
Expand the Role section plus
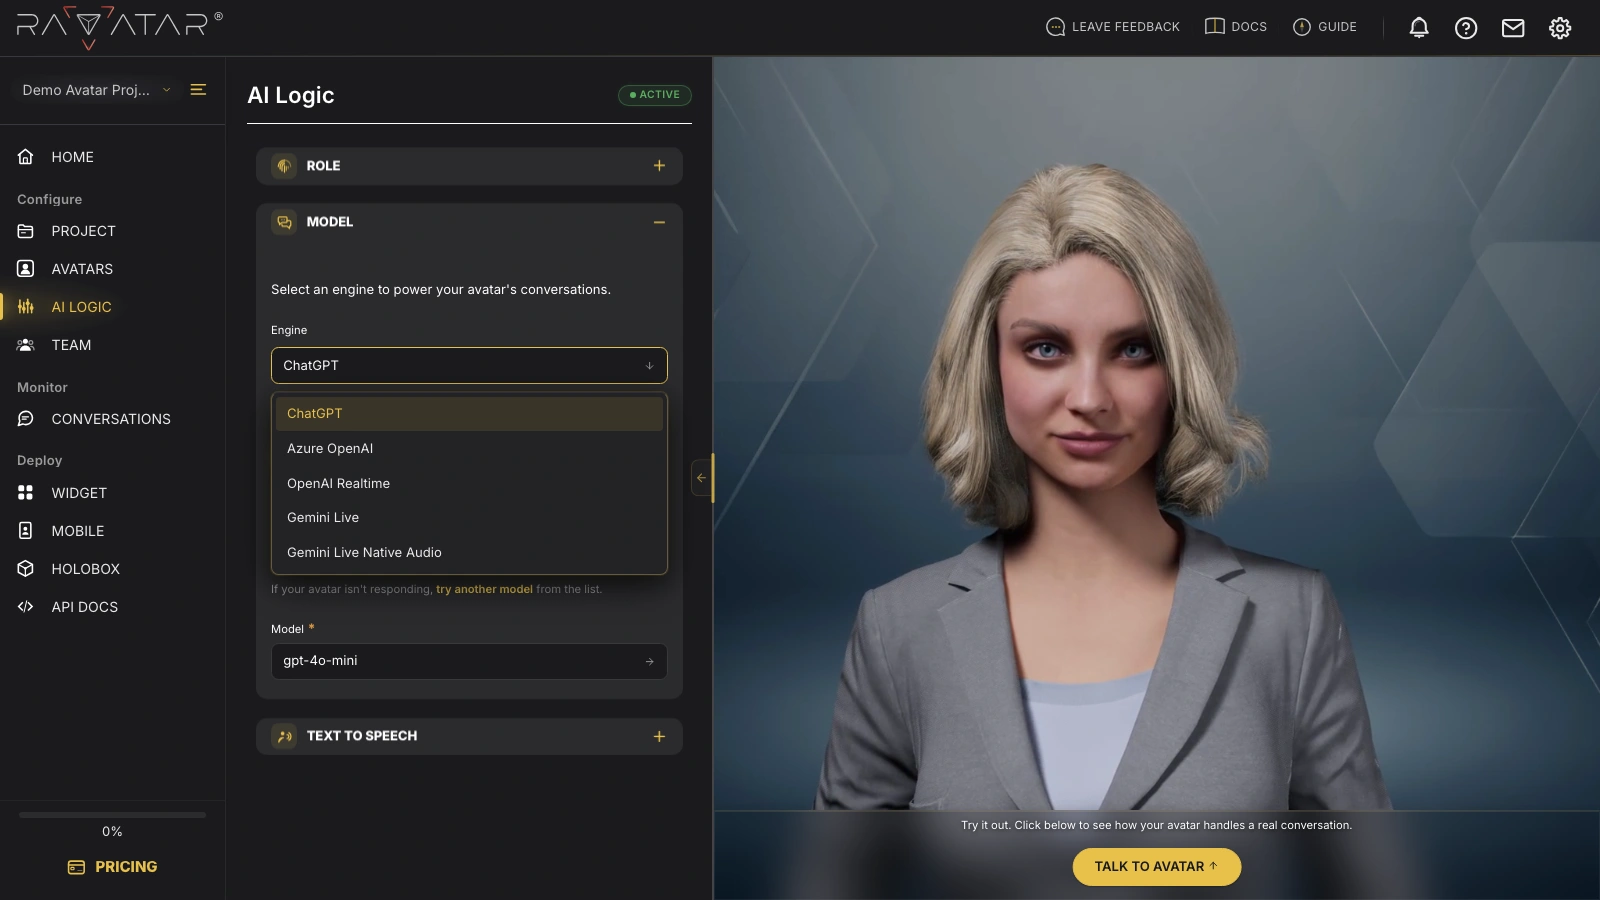pyautogui.click(x=659, y=166)
